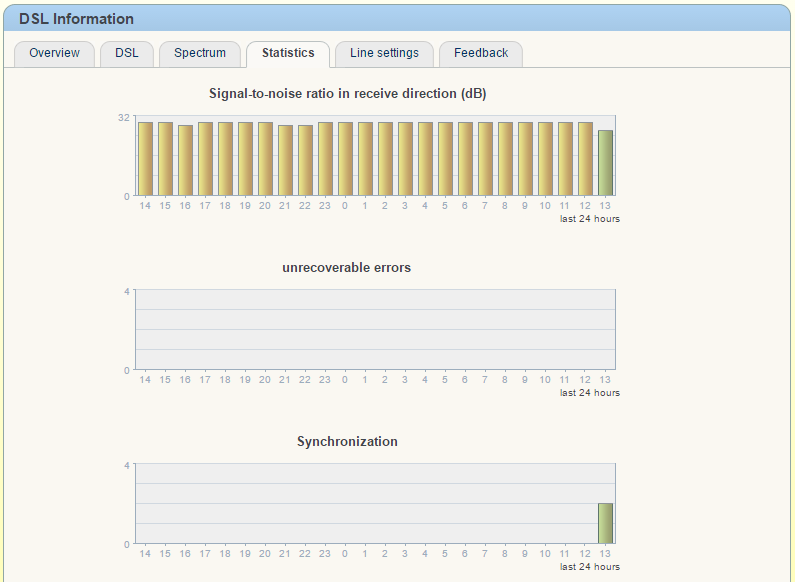Open the Spectrum tab

(200, 54)
